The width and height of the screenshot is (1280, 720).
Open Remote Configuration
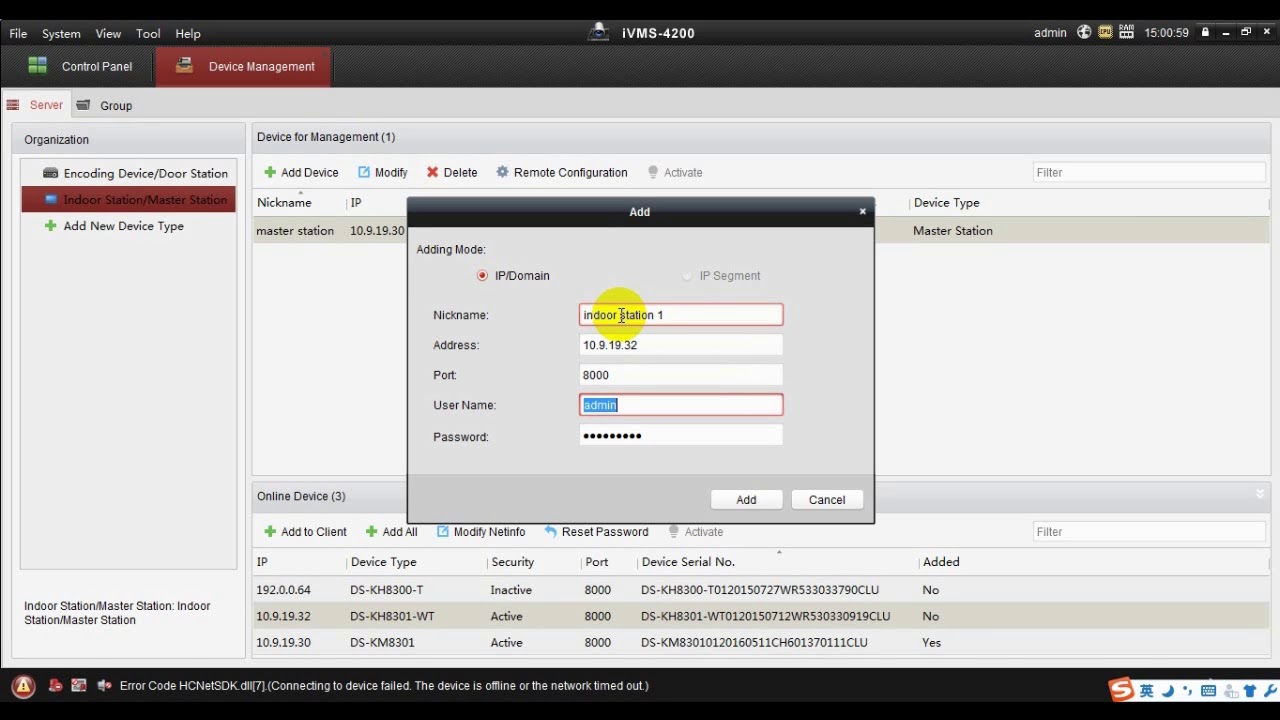(562, 172)
